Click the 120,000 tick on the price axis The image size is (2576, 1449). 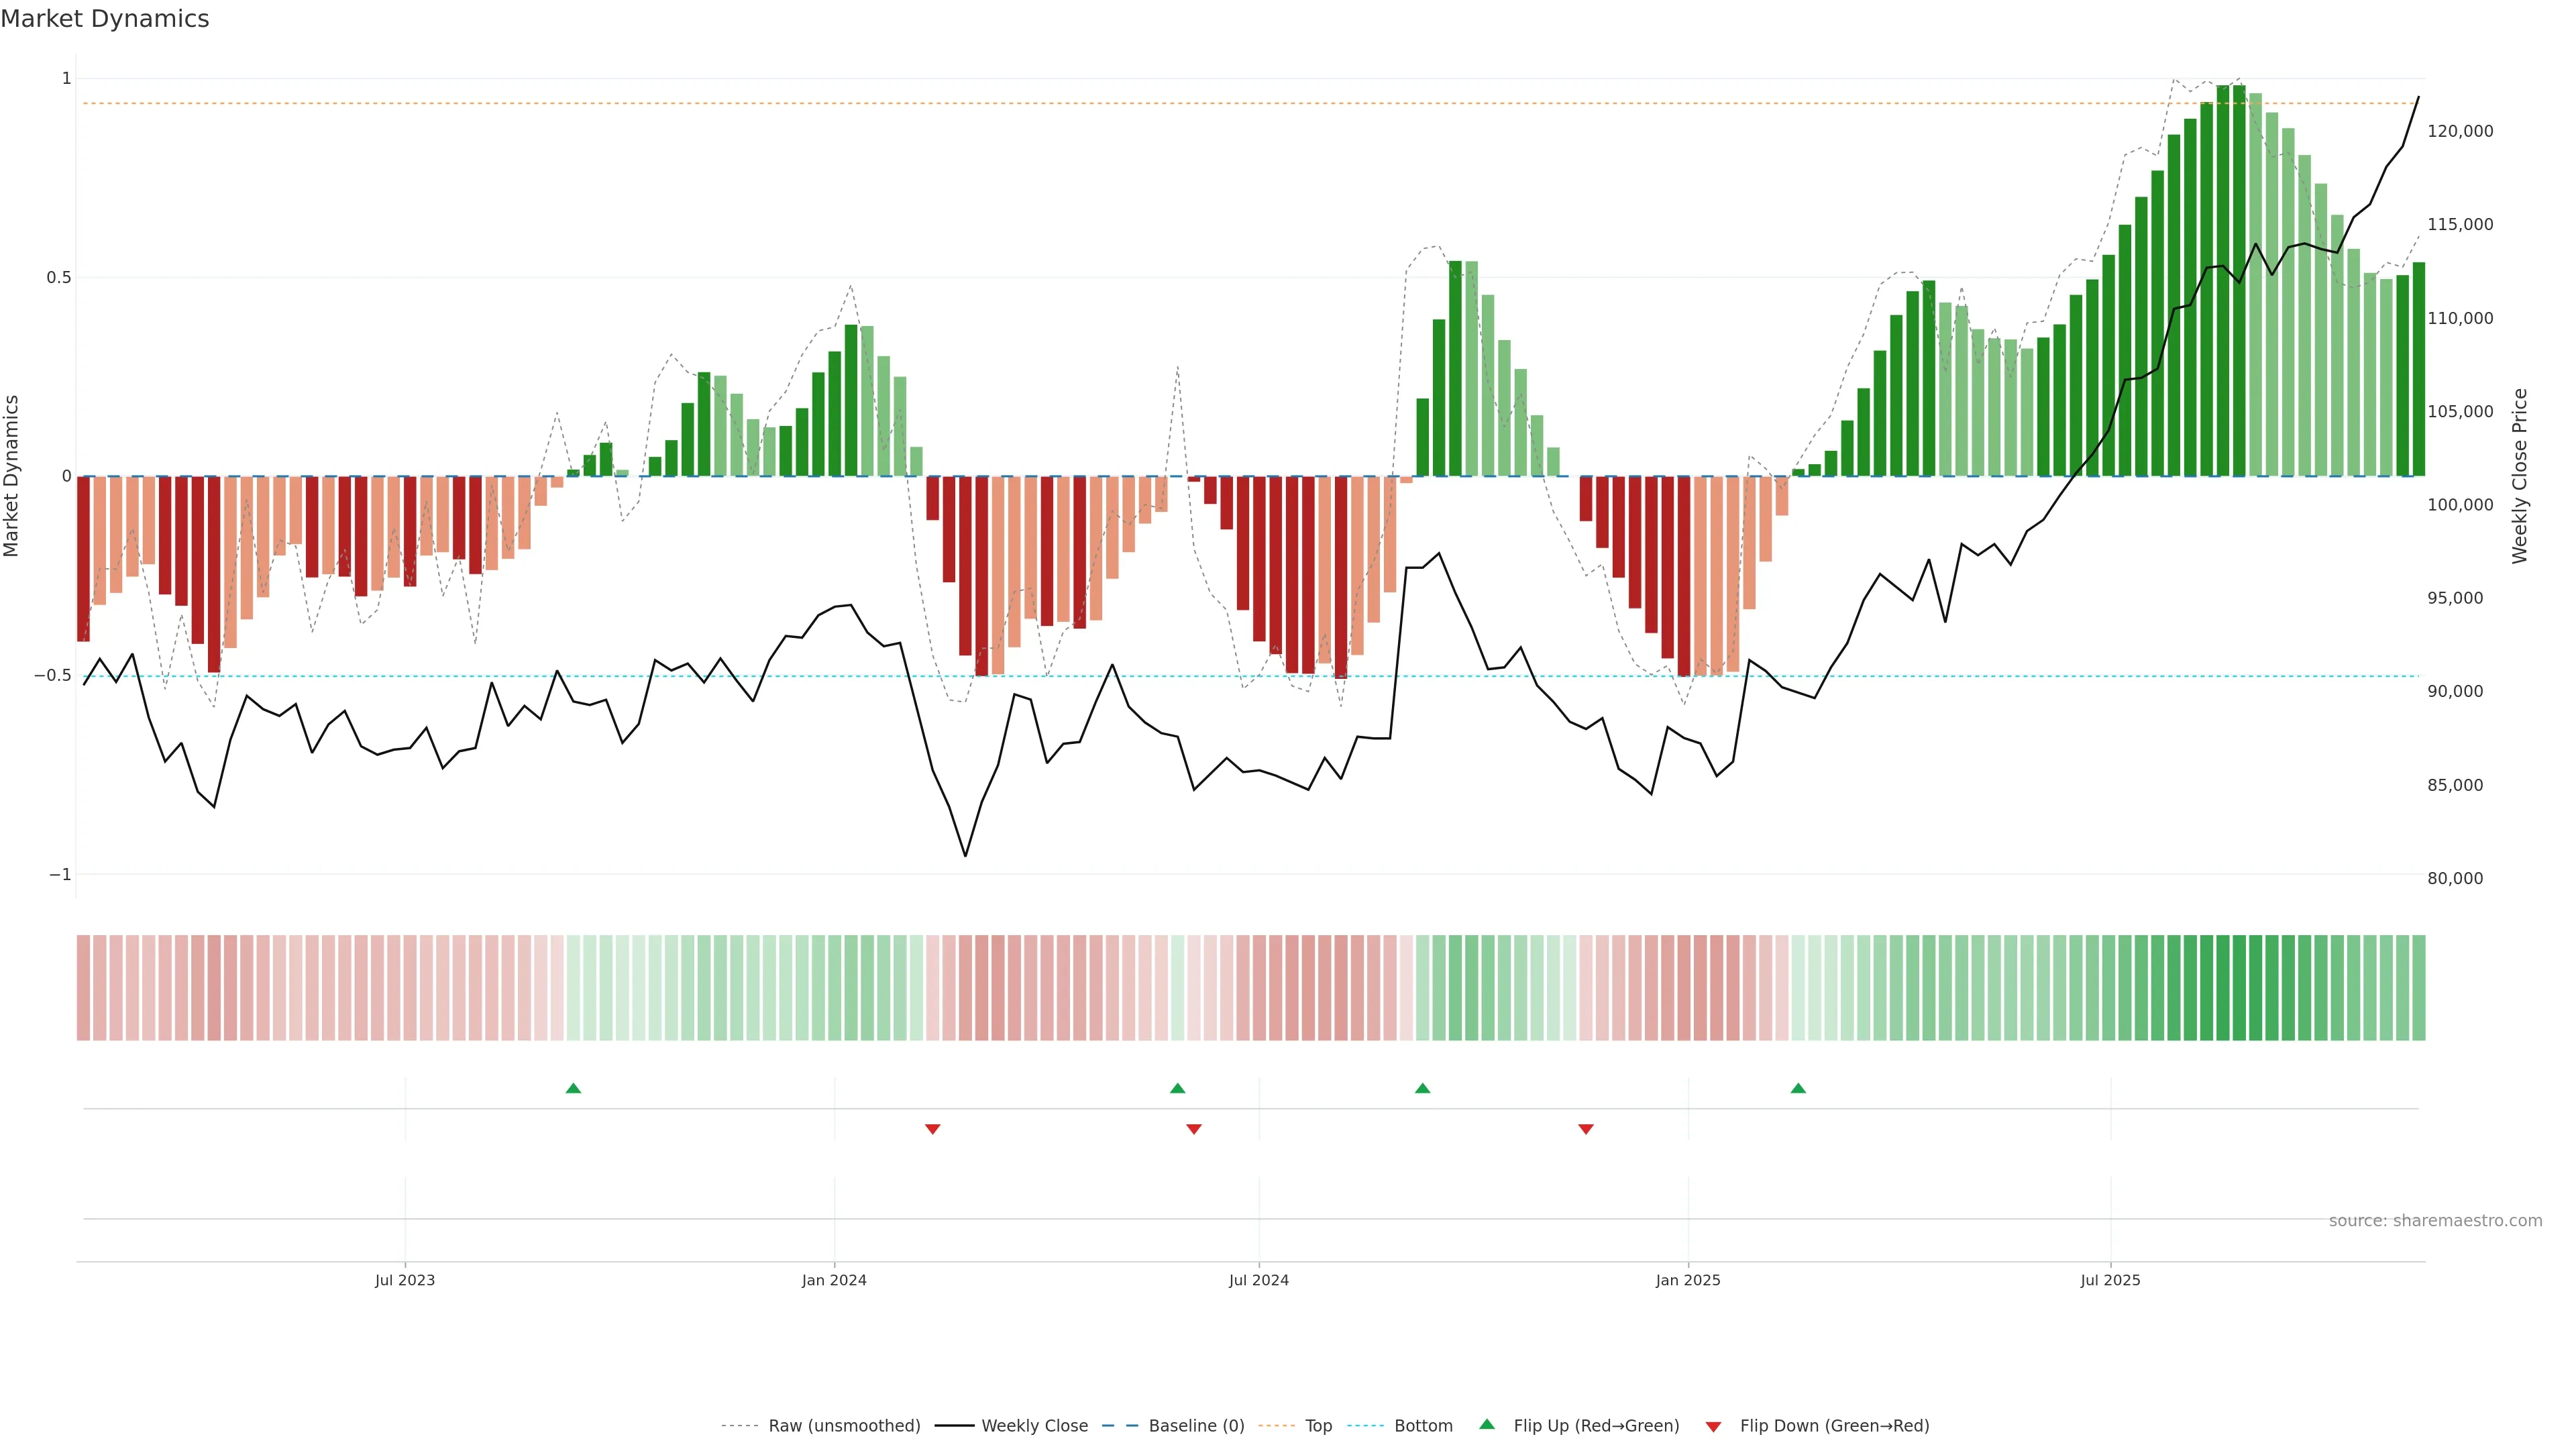coord(2460,131)
